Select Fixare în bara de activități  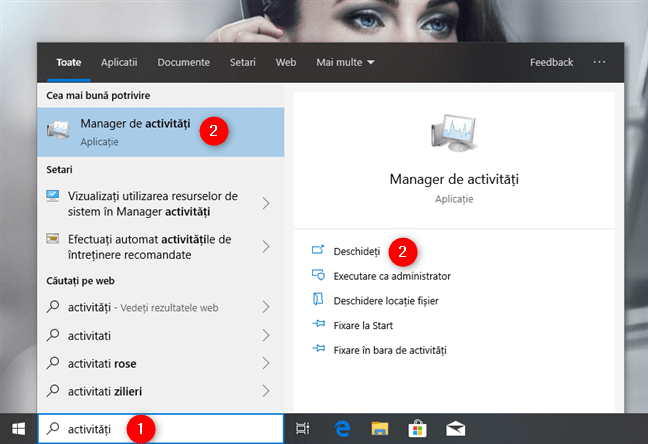tap(390, 350)
